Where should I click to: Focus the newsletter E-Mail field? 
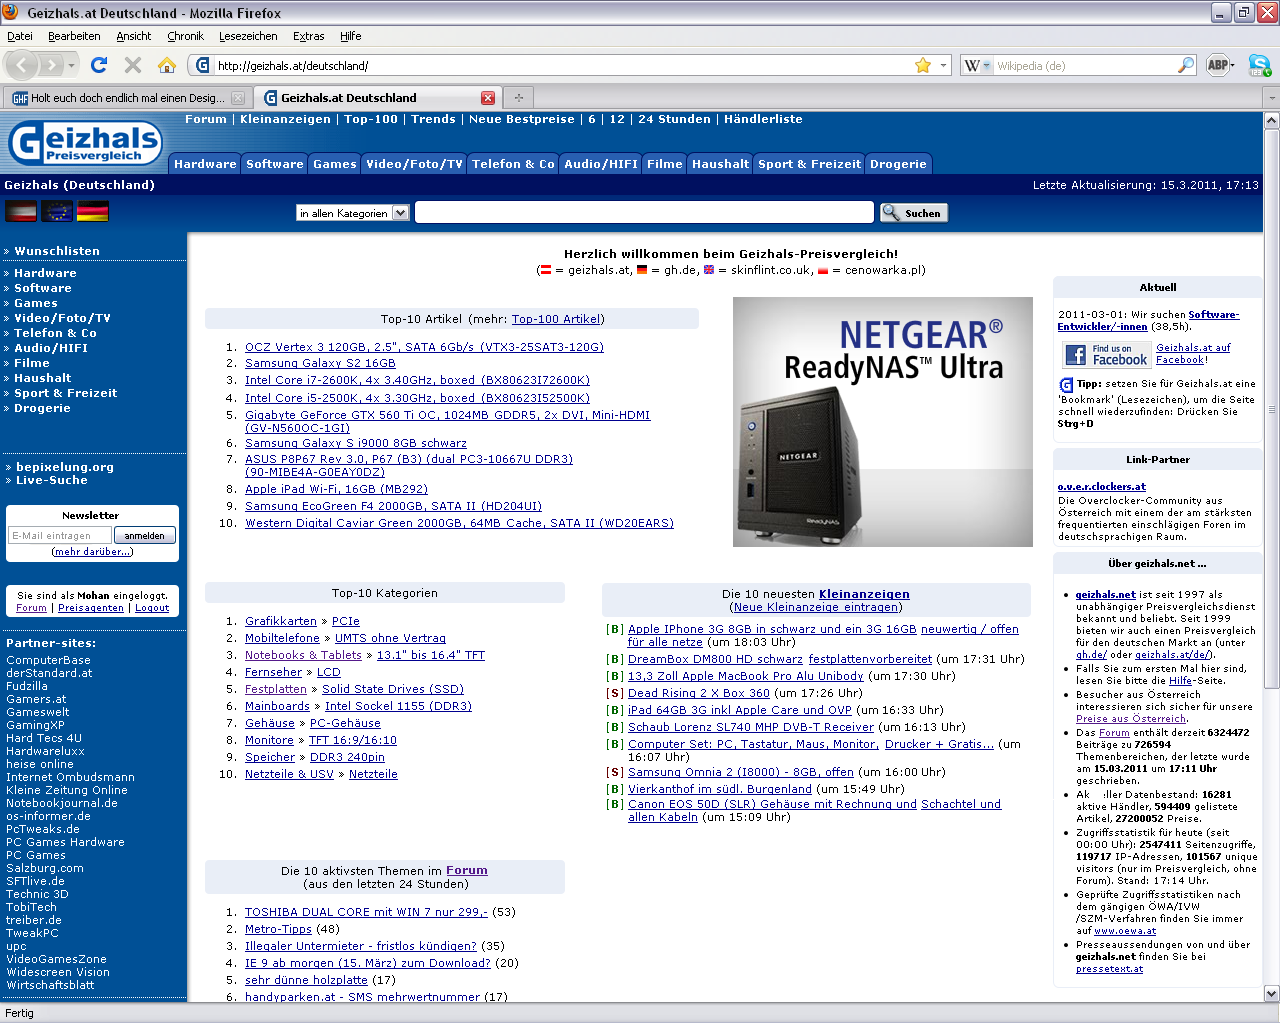[x=60, y=536]
